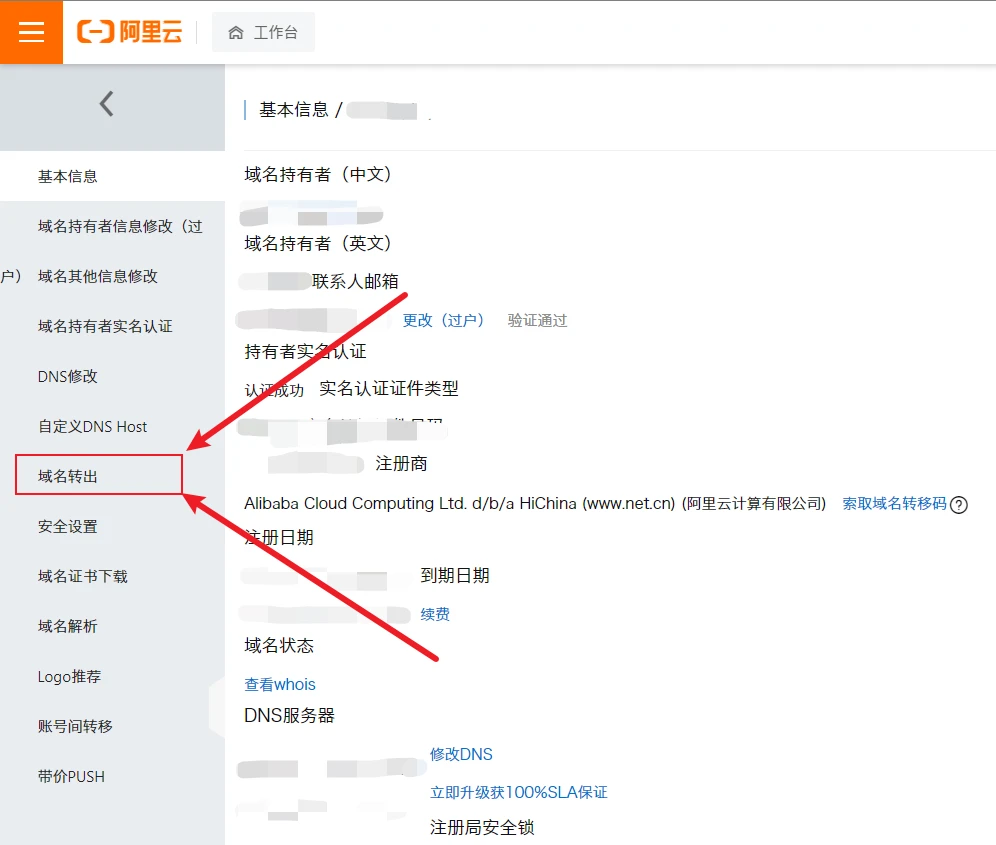Click the 域名状态 label
The image size is (996, 845).
[x=279, y=646]
